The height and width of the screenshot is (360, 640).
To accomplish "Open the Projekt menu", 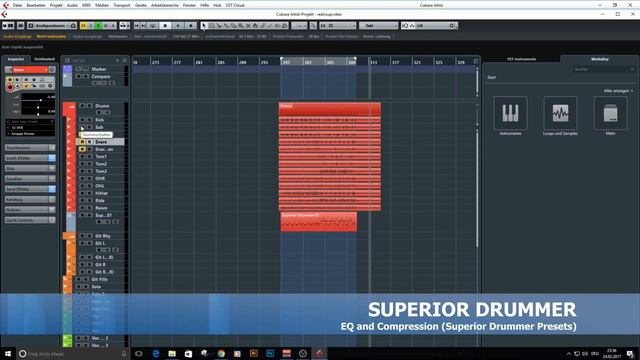I will pos(56,5).
